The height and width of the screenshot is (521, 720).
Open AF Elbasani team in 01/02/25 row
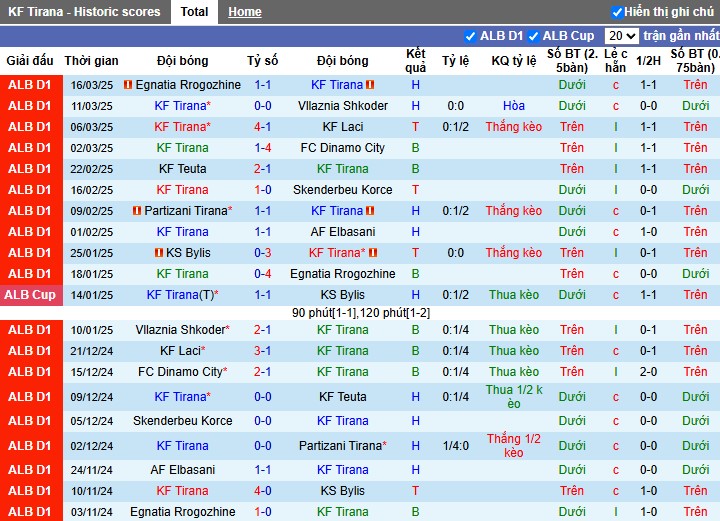pos(343,232)
